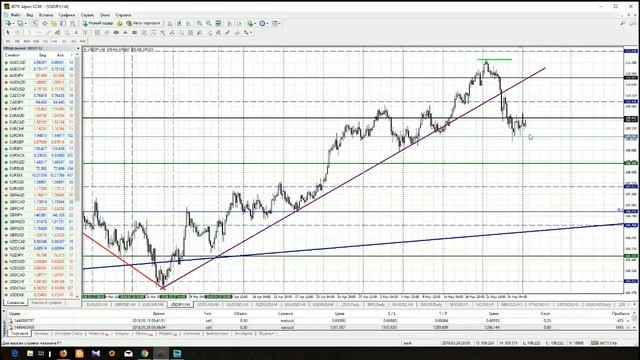Select USDCAD row in Market Watch

pos(39,275)
